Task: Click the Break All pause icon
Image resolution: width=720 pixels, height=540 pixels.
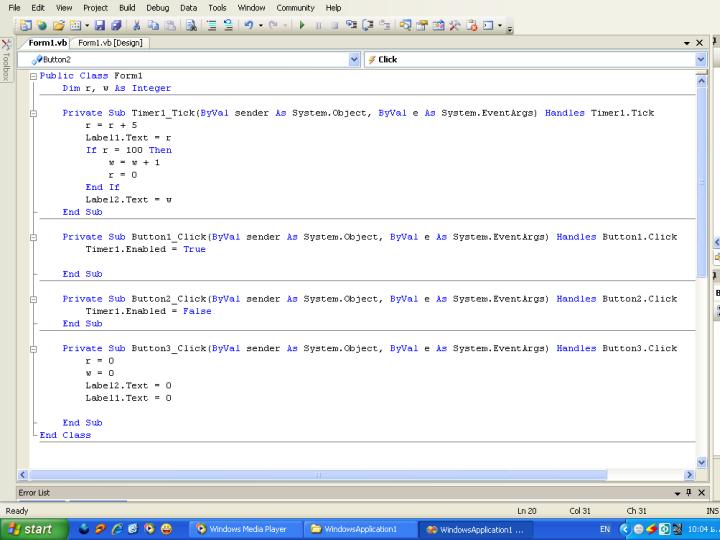Action: 318,25
